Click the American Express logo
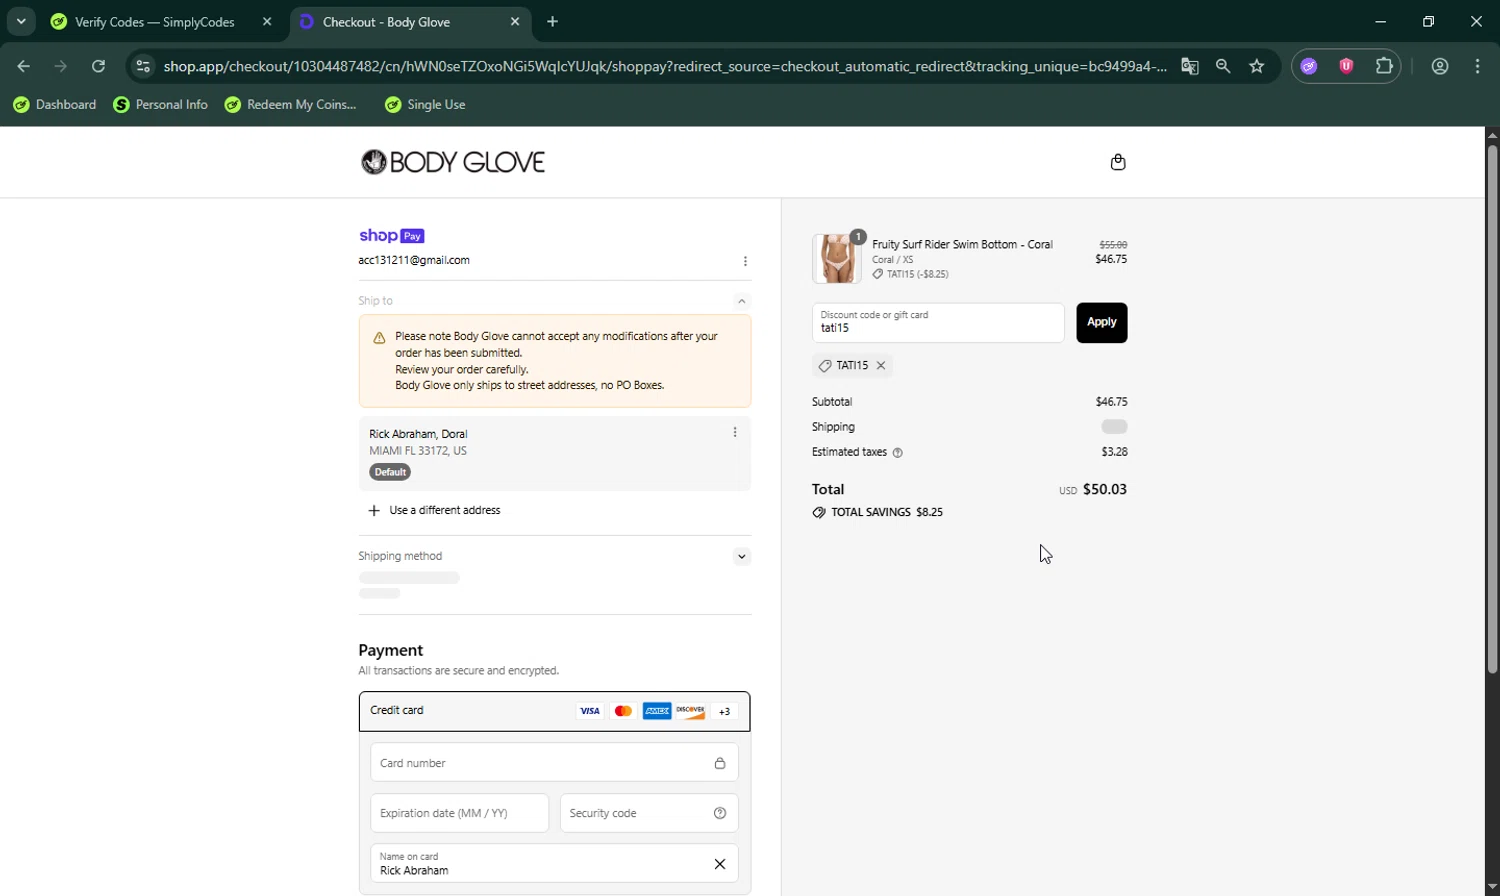 point(657,711)
